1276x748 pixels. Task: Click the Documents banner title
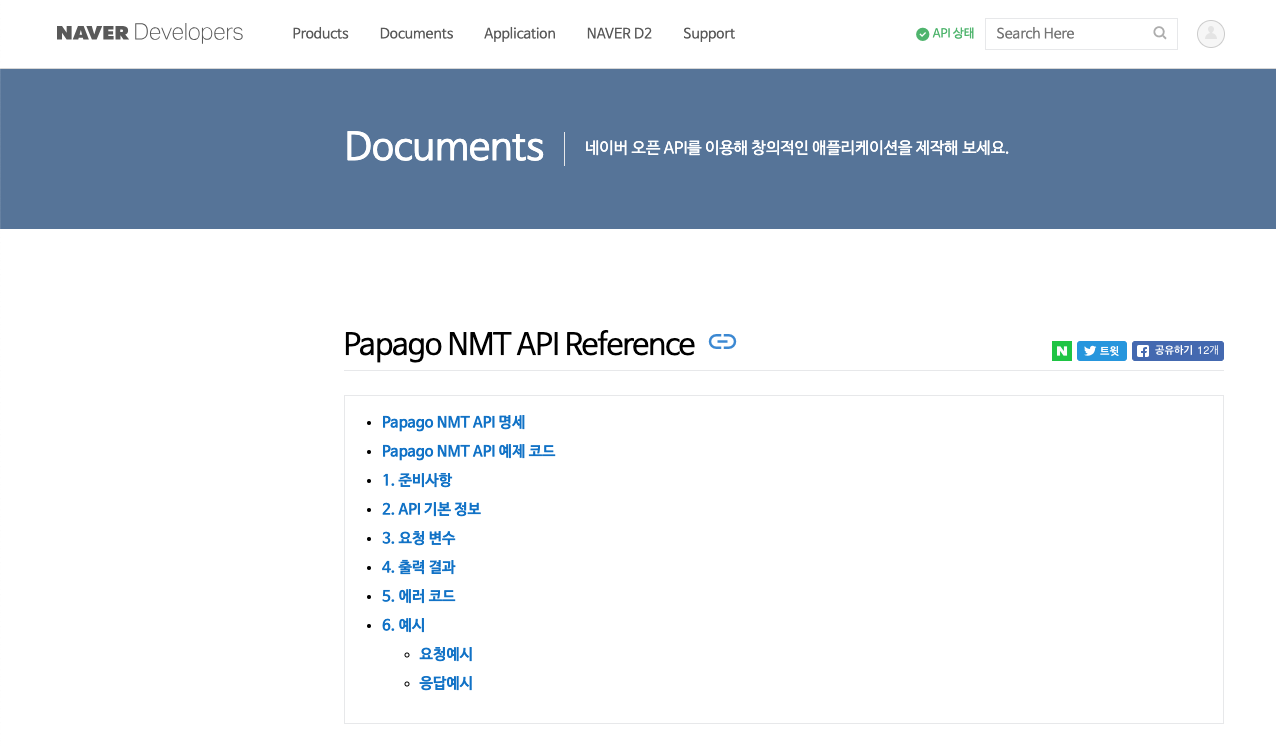(444, 147)
